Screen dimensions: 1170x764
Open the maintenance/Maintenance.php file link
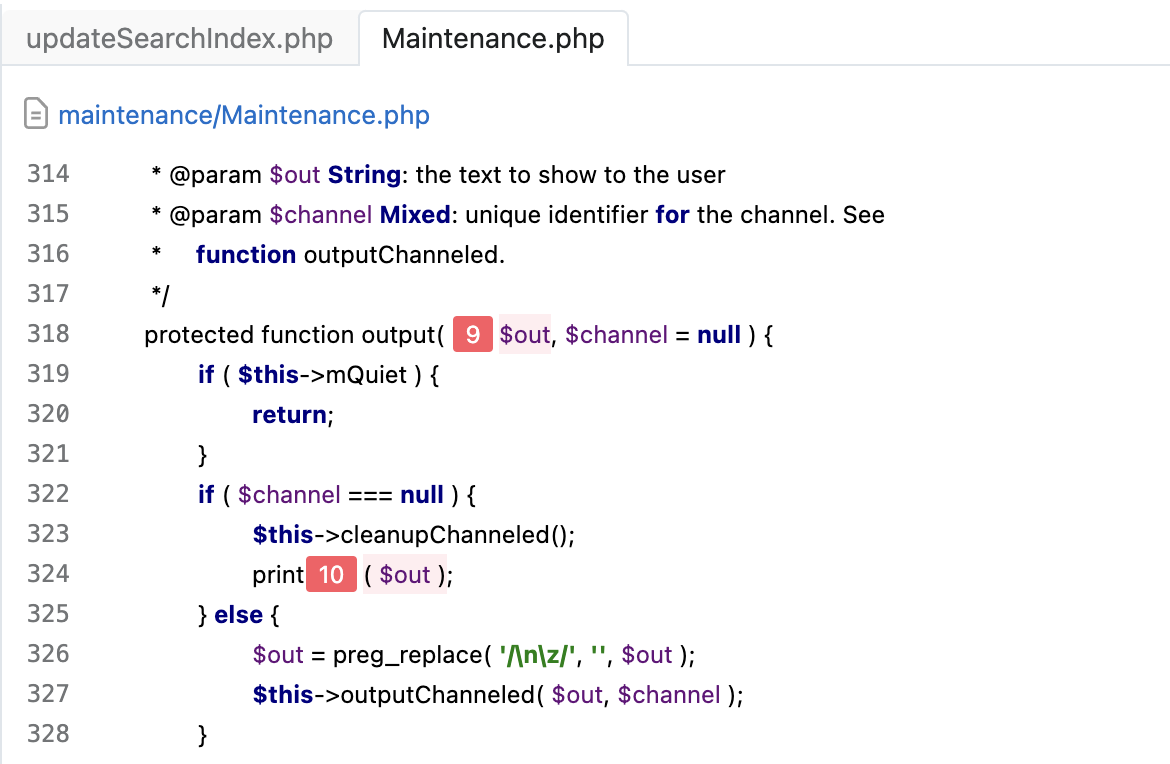(243, 114)
